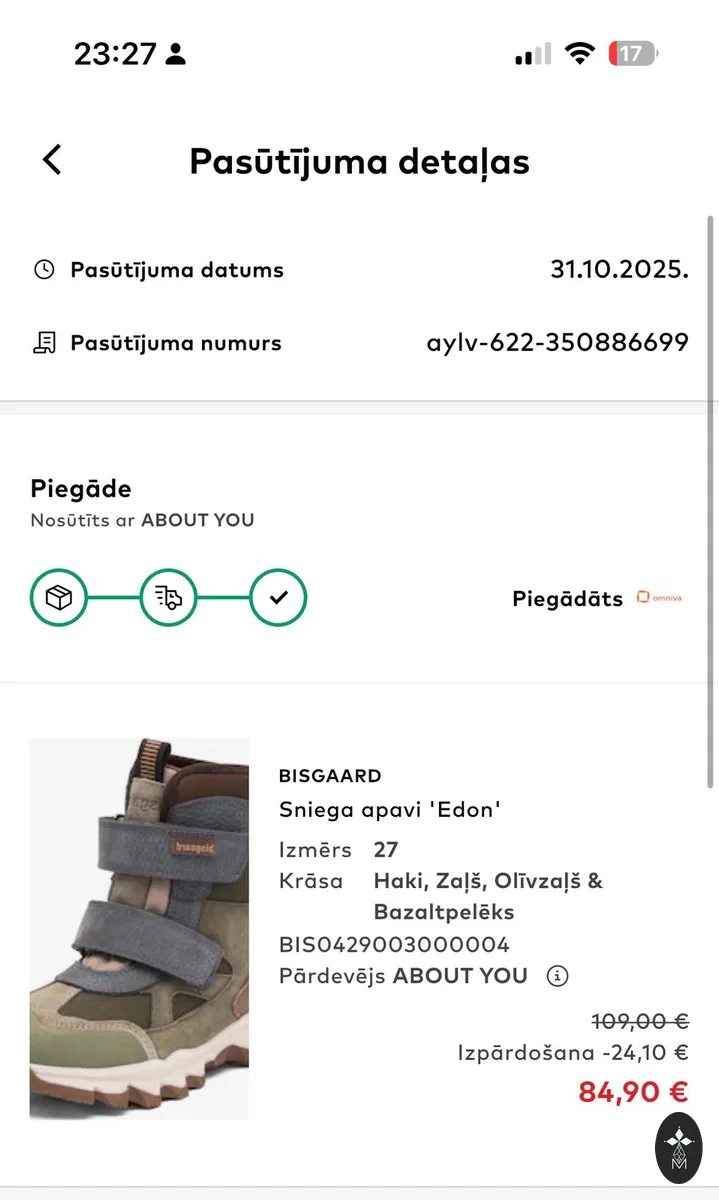Tap the clock icon beside Pasūtījuma datums
719x1200 pixels.
pyautogui.click(x=44, y=270)
